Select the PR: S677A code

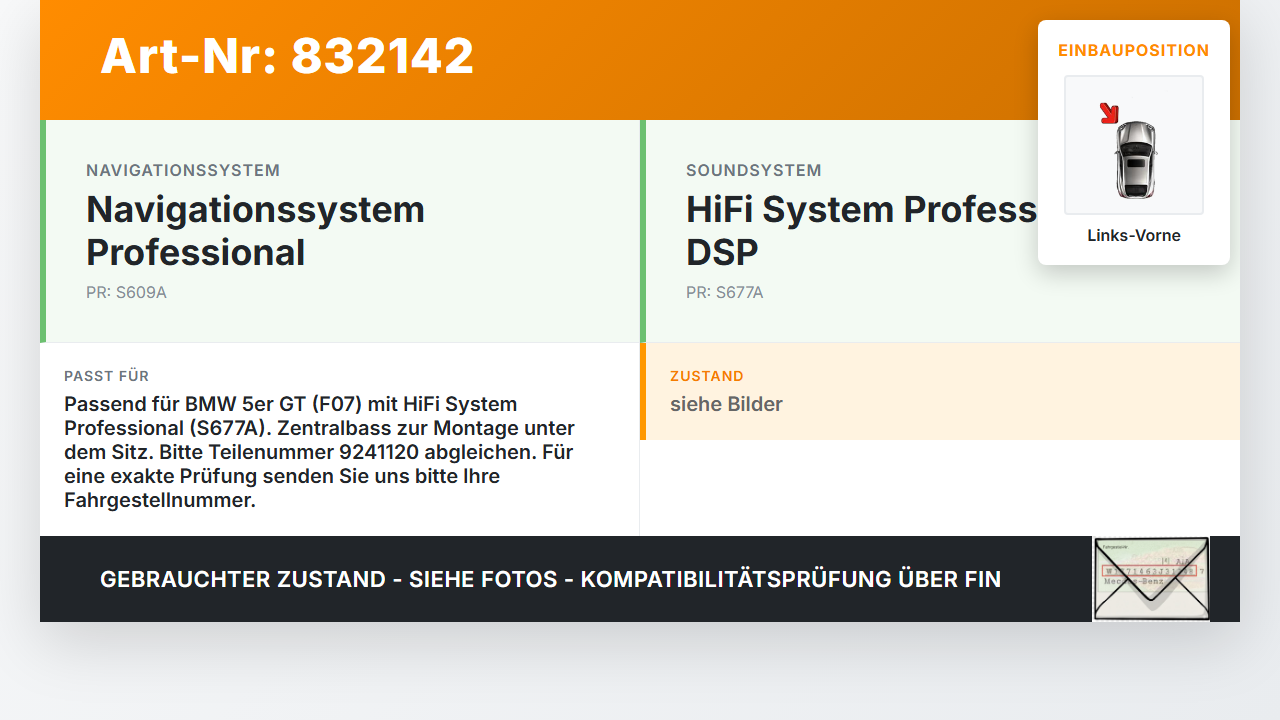(x=725, y=293)
